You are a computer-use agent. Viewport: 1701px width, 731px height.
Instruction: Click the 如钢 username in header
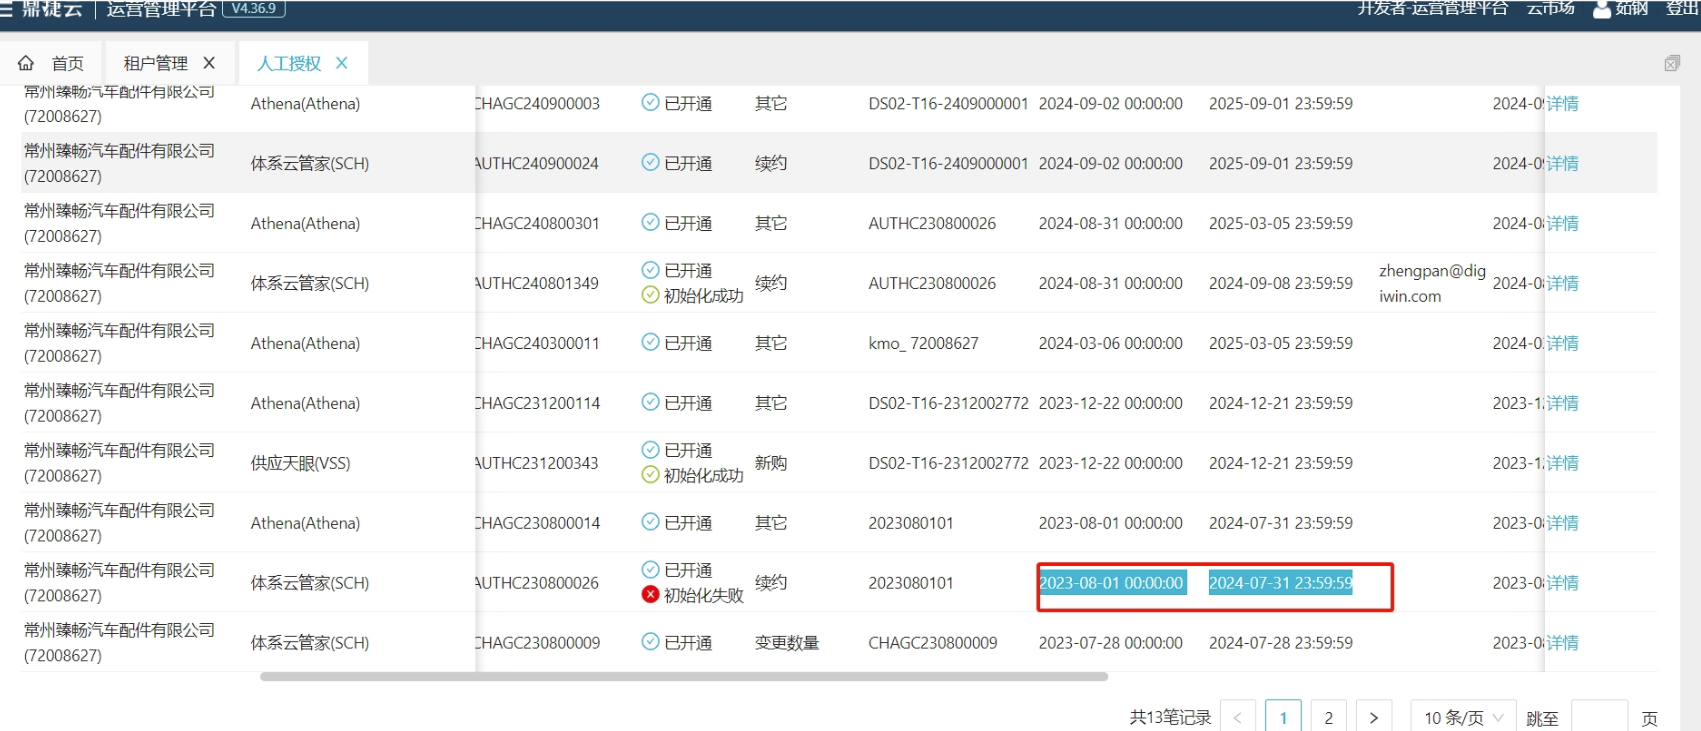click(x=1631, y=8)
